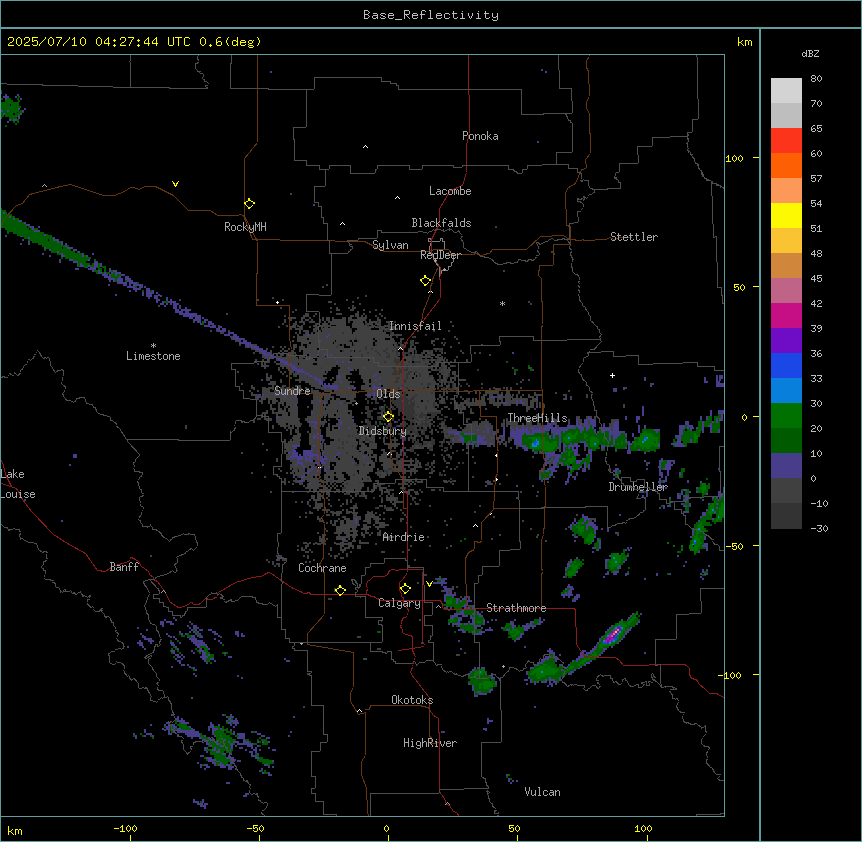
Task: Click the dBZ legend heading
Action: coord(810,54)
